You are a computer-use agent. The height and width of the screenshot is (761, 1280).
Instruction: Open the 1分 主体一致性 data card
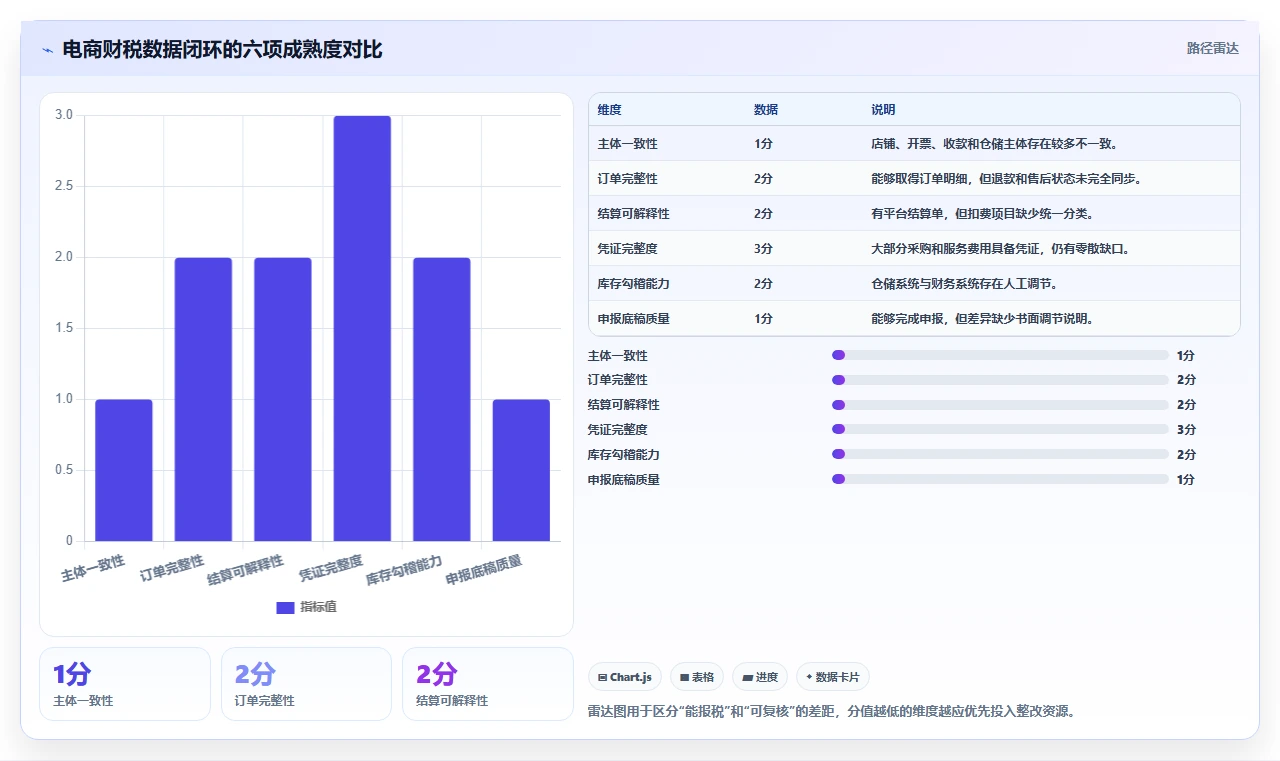click(x=125, y=684)
